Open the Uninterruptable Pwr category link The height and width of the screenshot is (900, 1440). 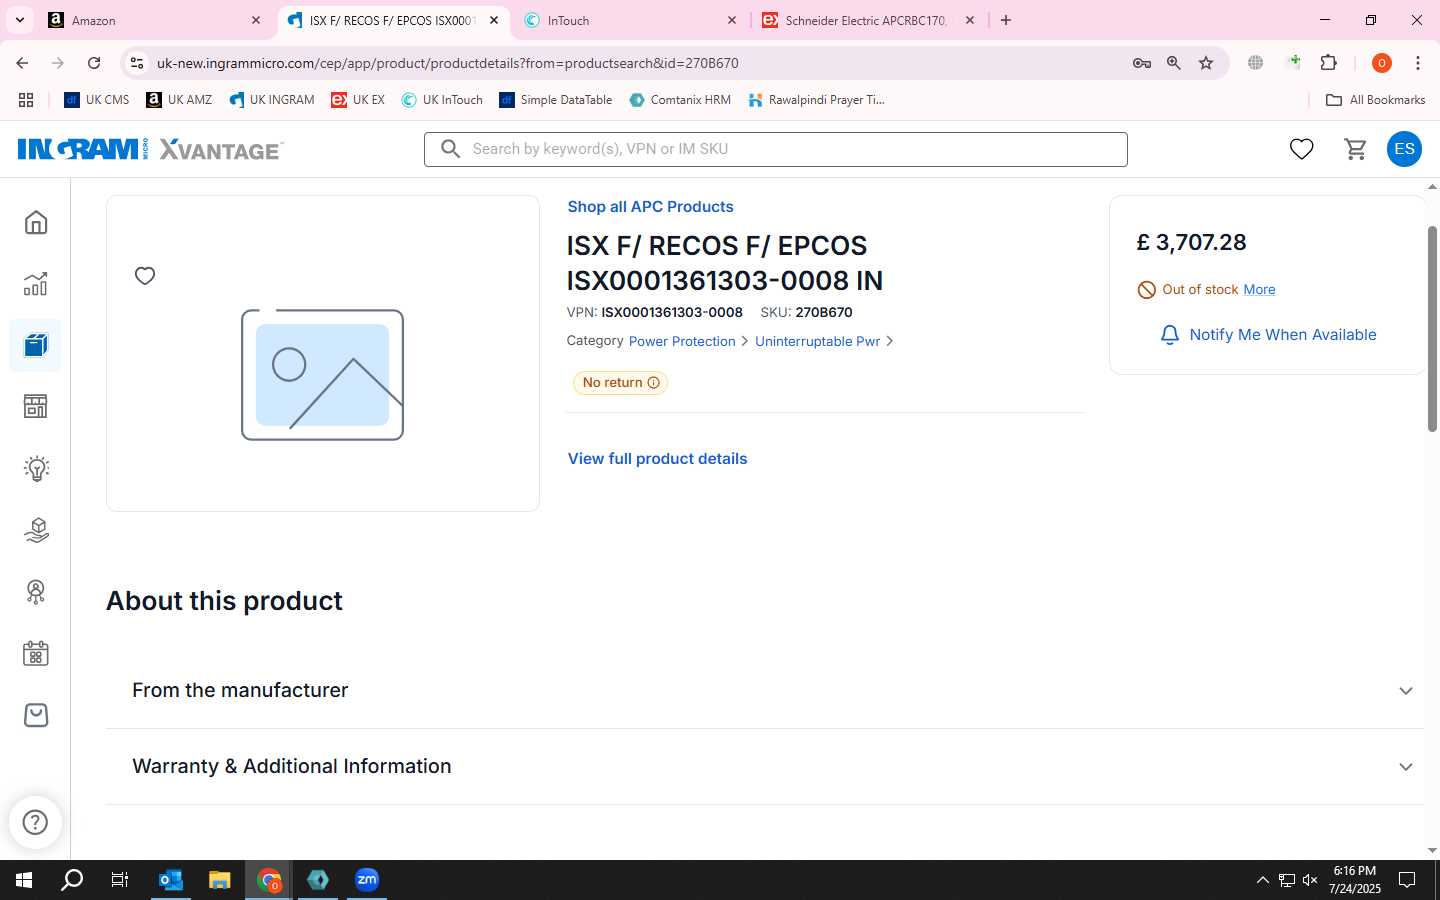(817, 341)
